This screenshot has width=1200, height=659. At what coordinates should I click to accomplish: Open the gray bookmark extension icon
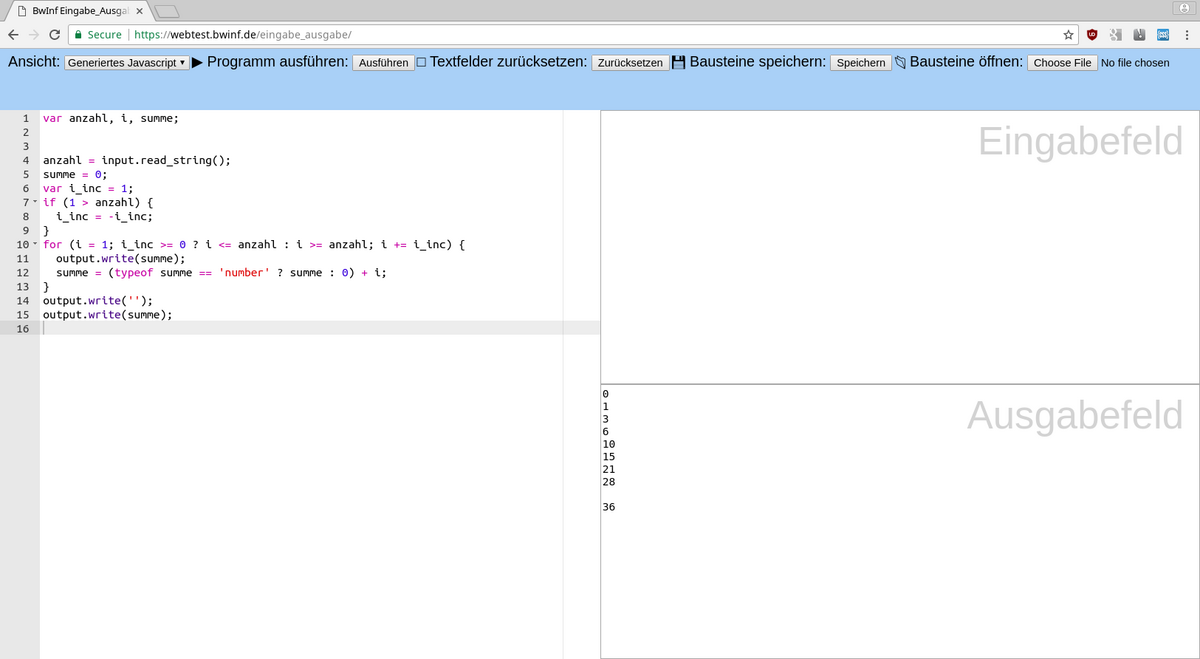click(x=1140, y=34)
